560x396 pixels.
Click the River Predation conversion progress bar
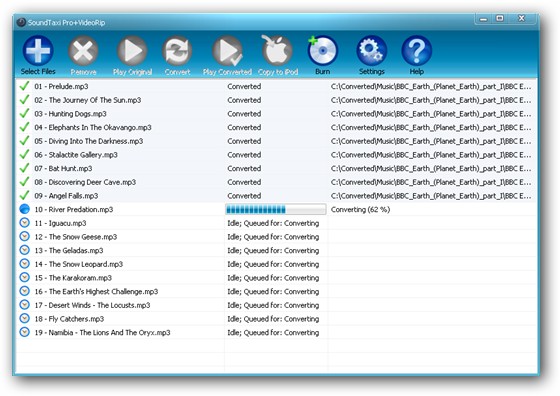[276, 209]
